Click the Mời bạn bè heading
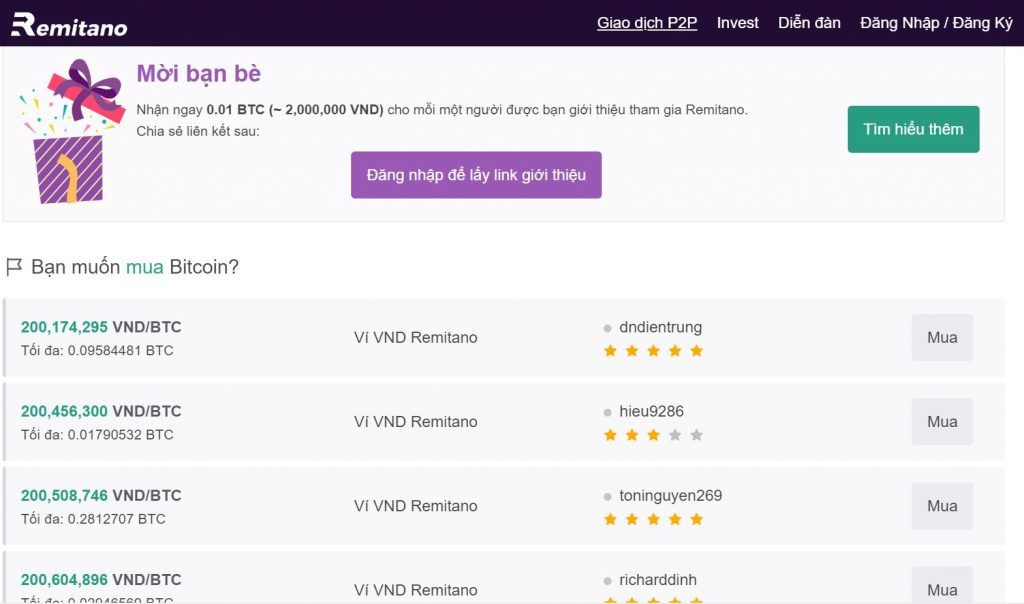 point(199,74)
